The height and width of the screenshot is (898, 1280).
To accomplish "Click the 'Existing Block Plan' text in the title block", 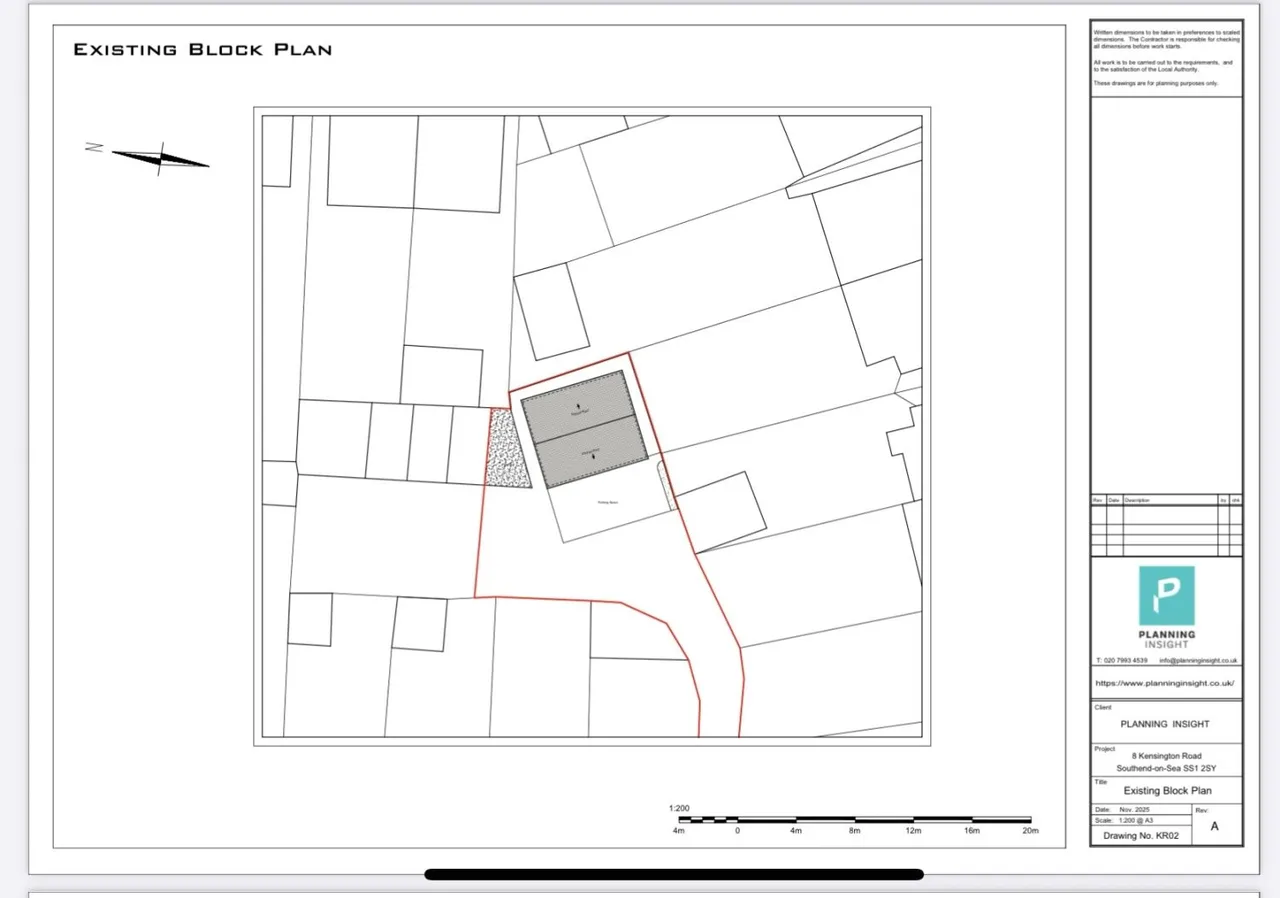I will [x=1166, y=790].
